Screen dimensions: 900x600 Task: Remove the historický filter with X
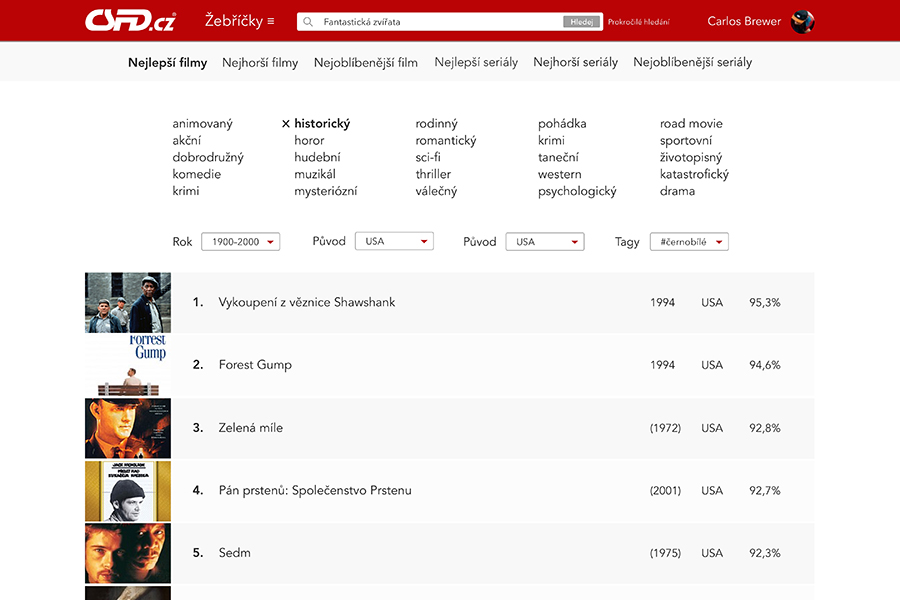pos(285,124)
